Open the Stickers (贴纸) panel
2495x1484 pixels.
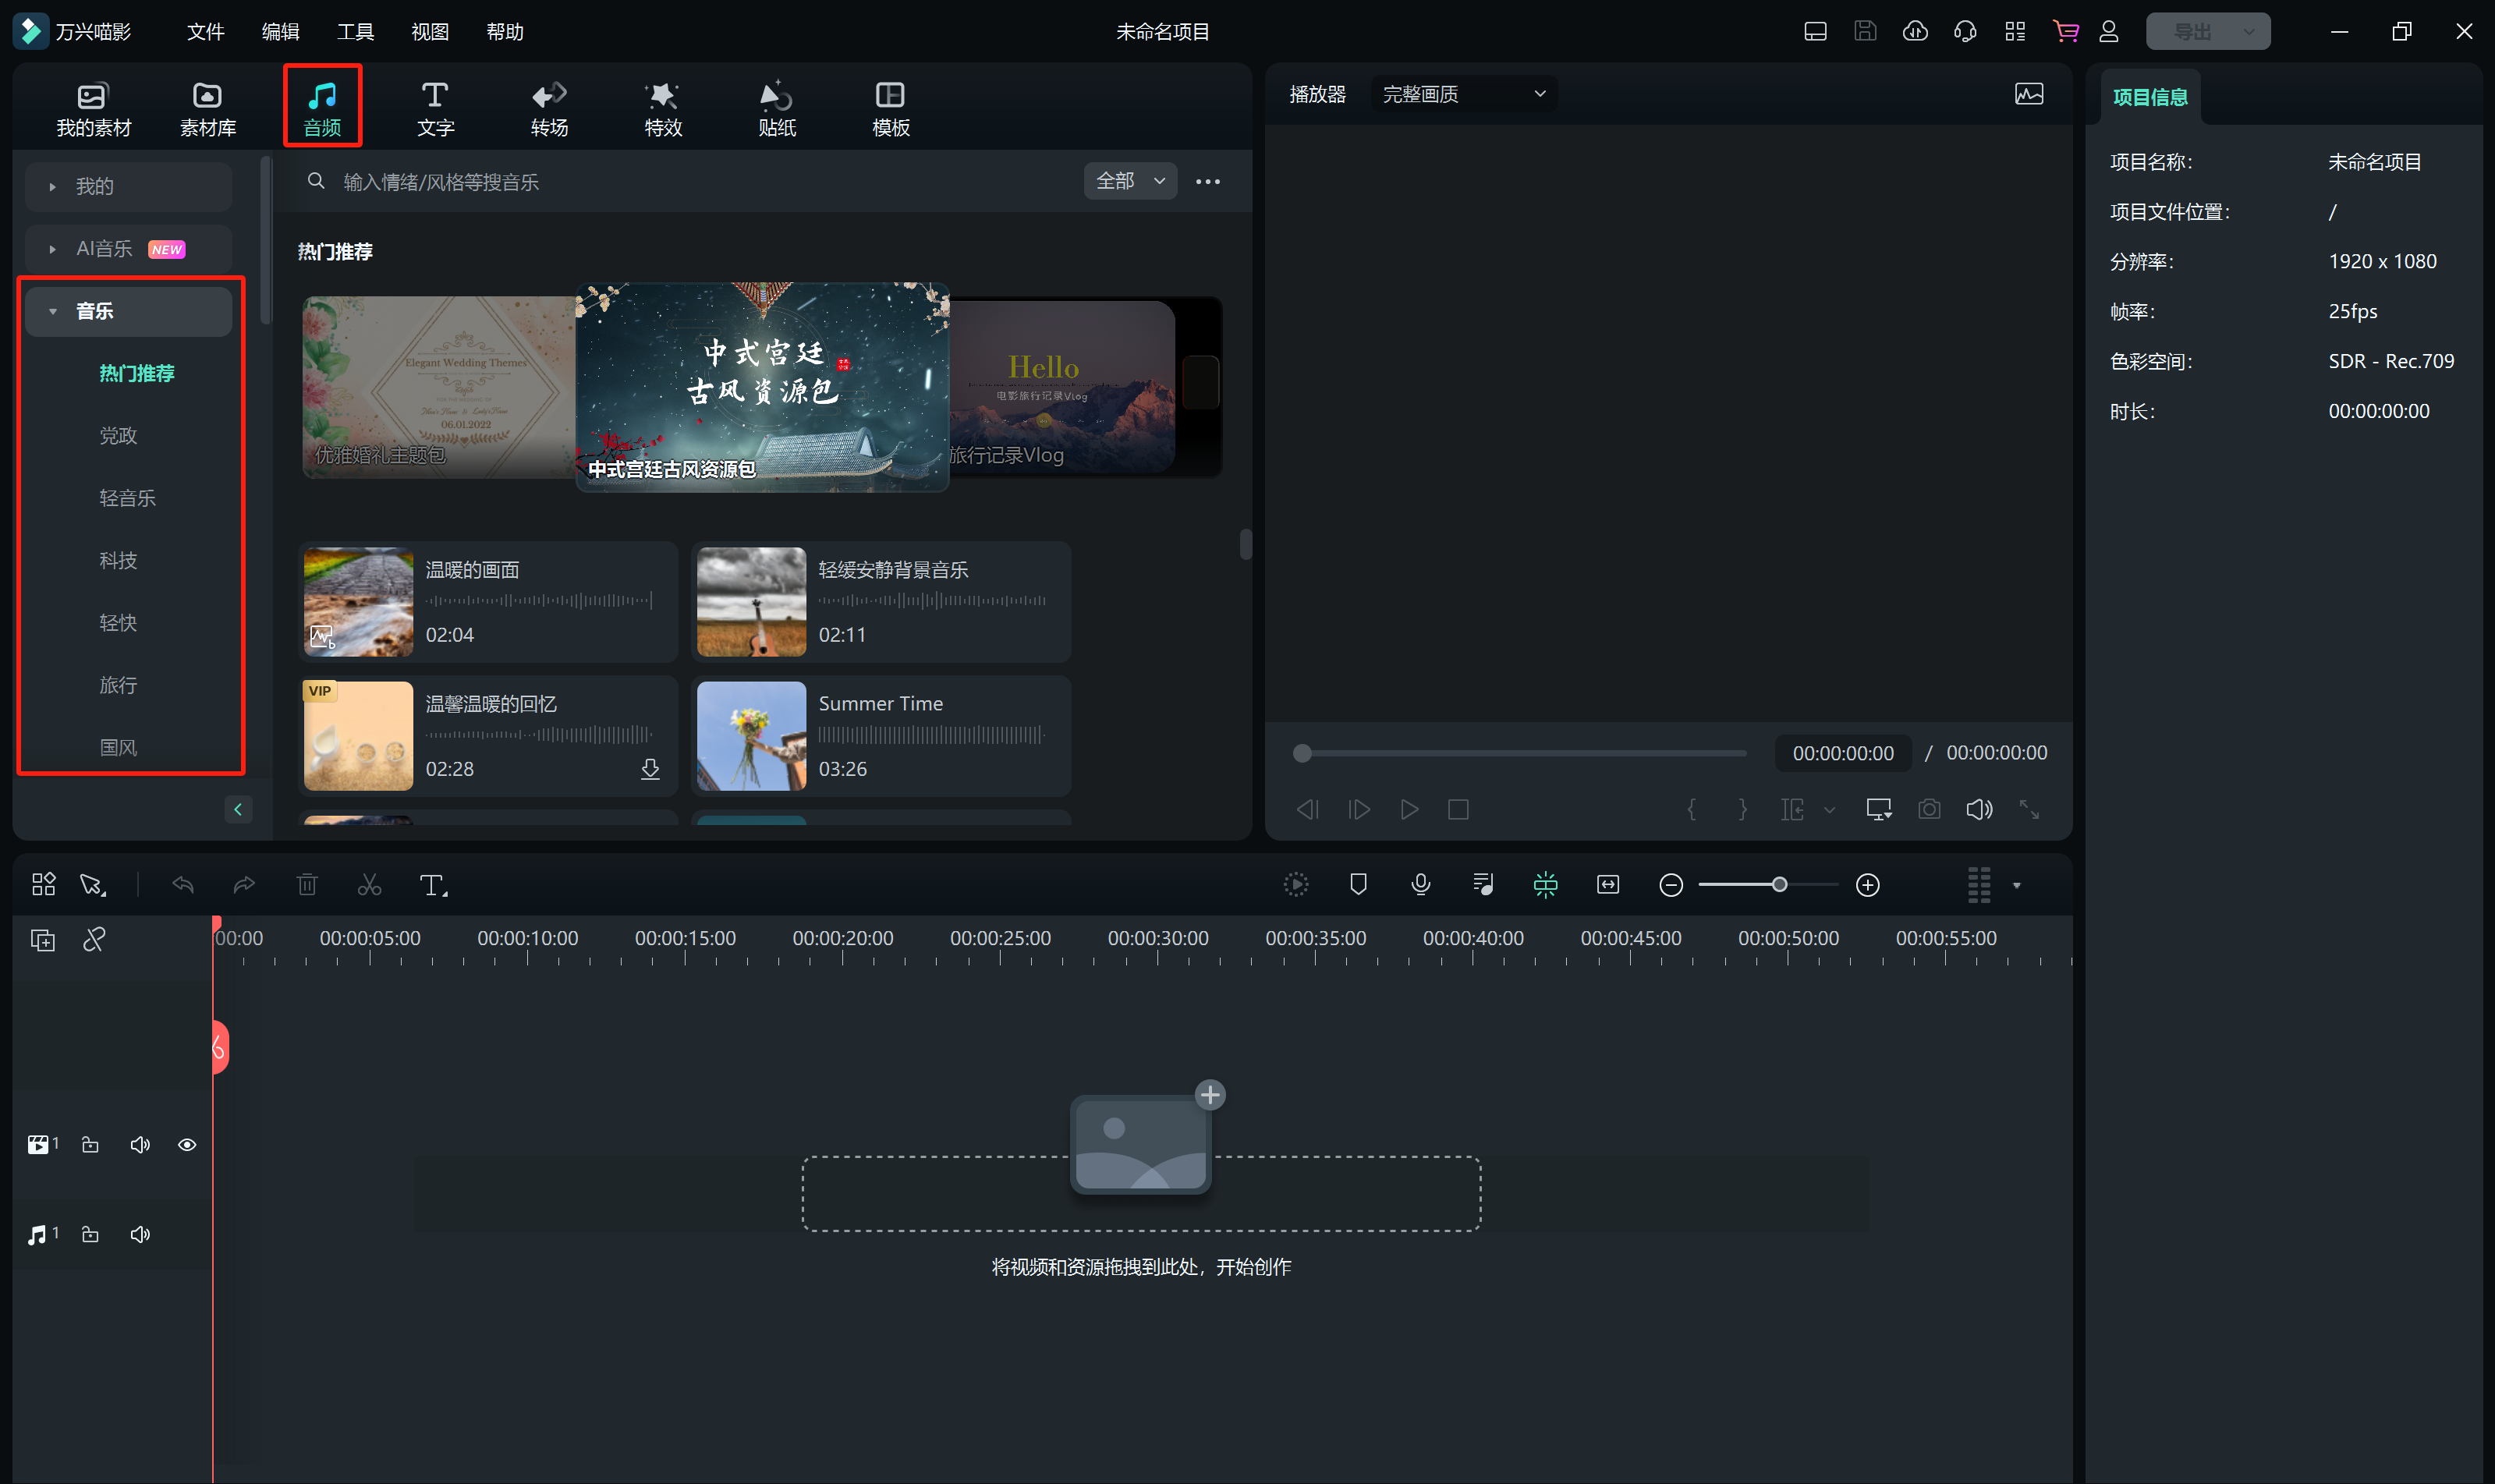click(x=776, y=108)
